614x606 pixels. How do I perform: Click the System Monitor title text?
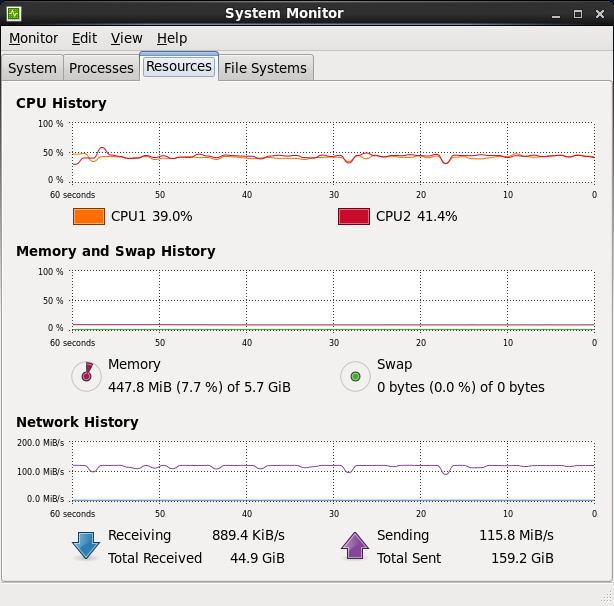(x=284, y=14)
